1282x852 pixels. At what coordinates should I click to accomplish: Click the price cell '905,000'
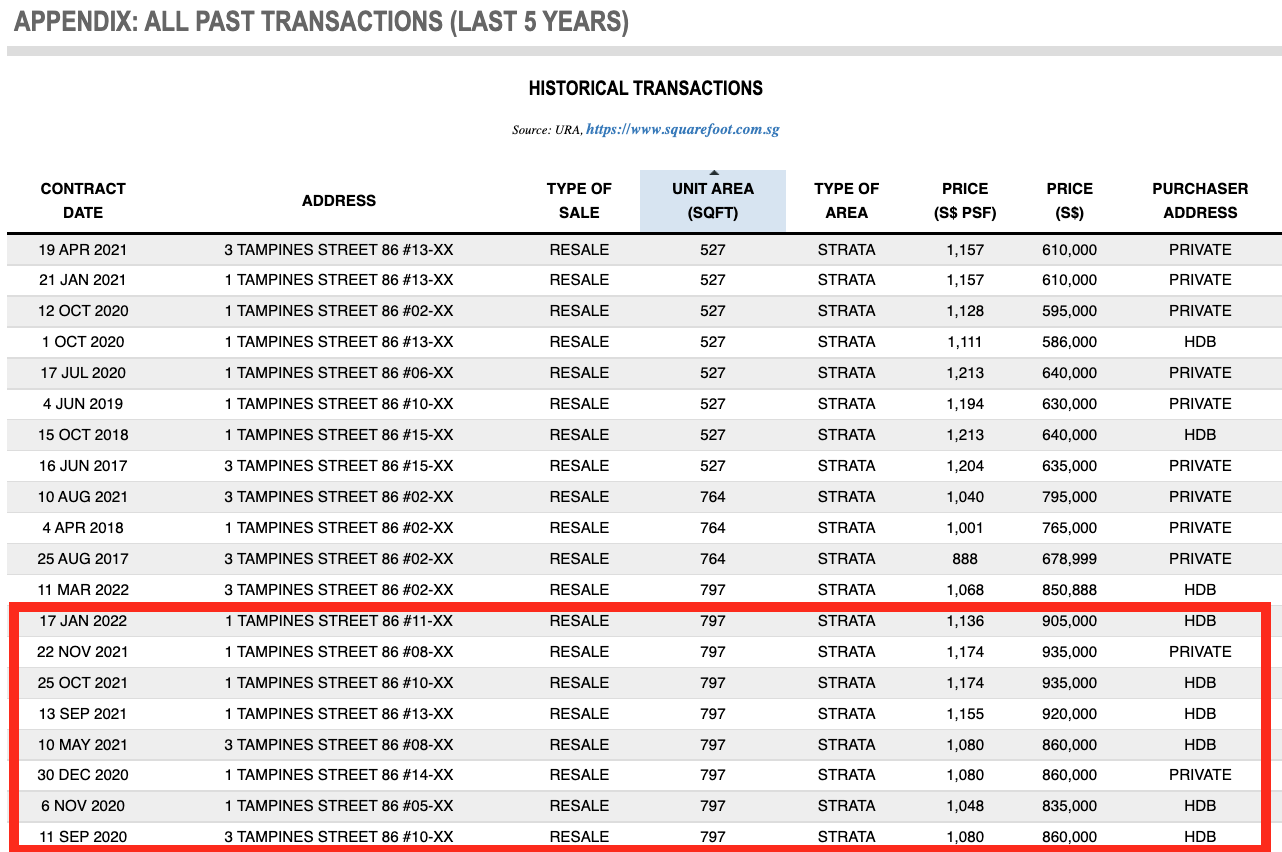coord(1069,621)
